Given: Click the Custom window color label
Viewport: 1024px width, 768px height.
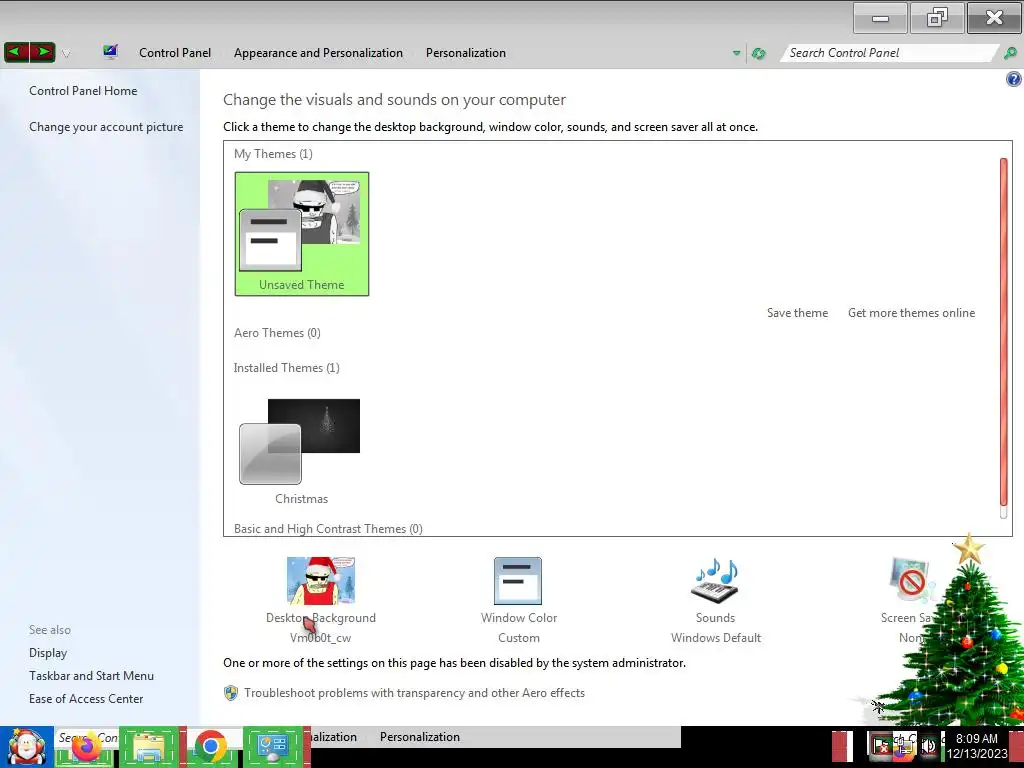Looking at the screenshot, I should 519,638.
